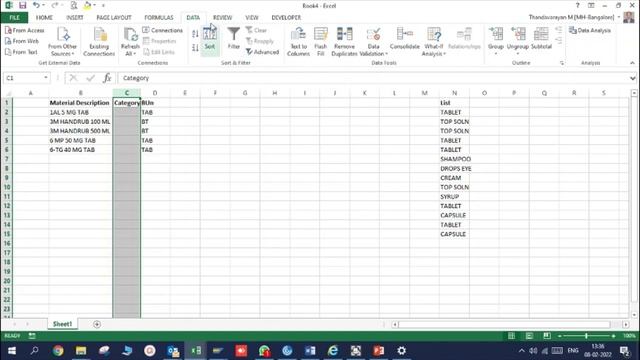The height and width of the screenshot is (360, 640).
Task: Click the zoom out minus button
Action: tap(560, 336)
